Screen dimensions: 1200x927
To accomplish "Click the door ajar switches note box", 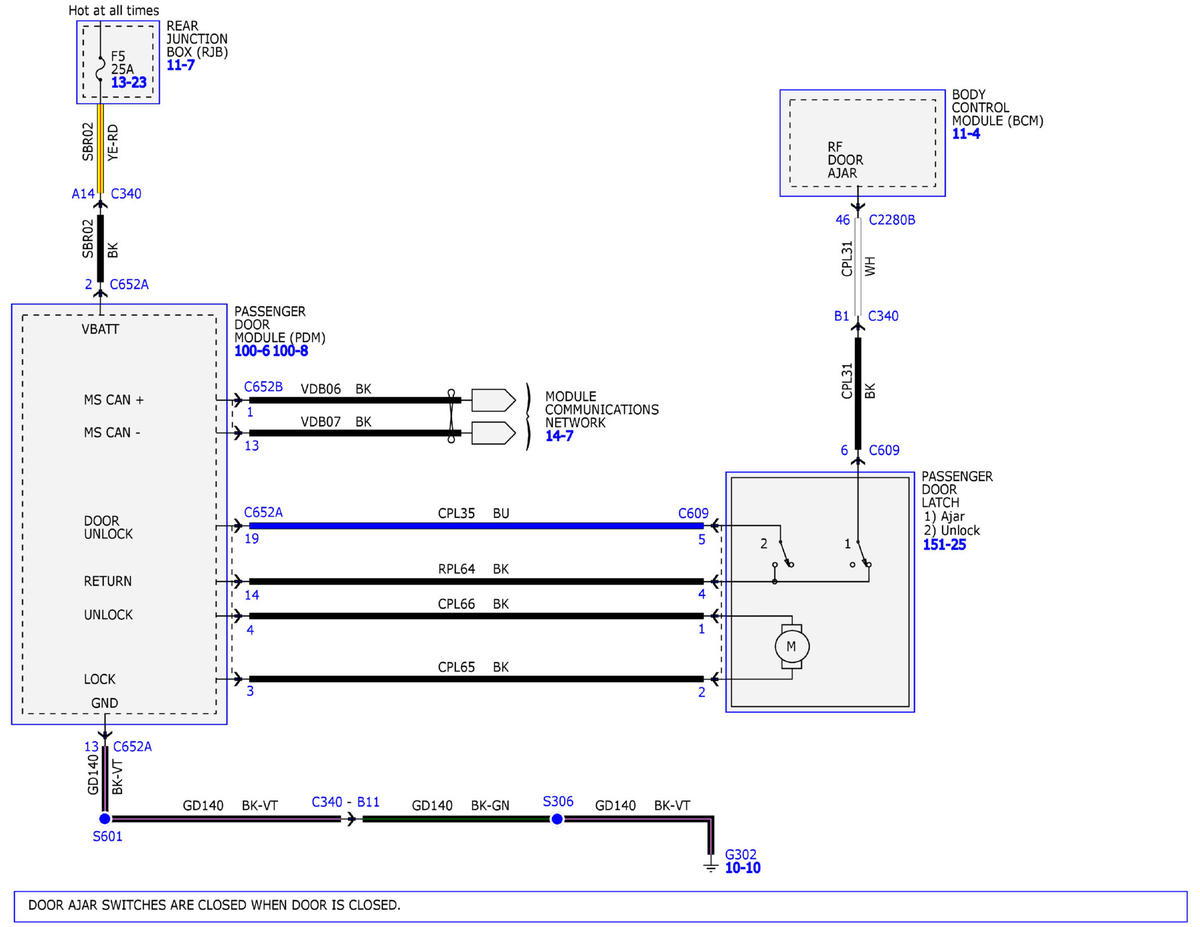I will [x=600, y=906].
